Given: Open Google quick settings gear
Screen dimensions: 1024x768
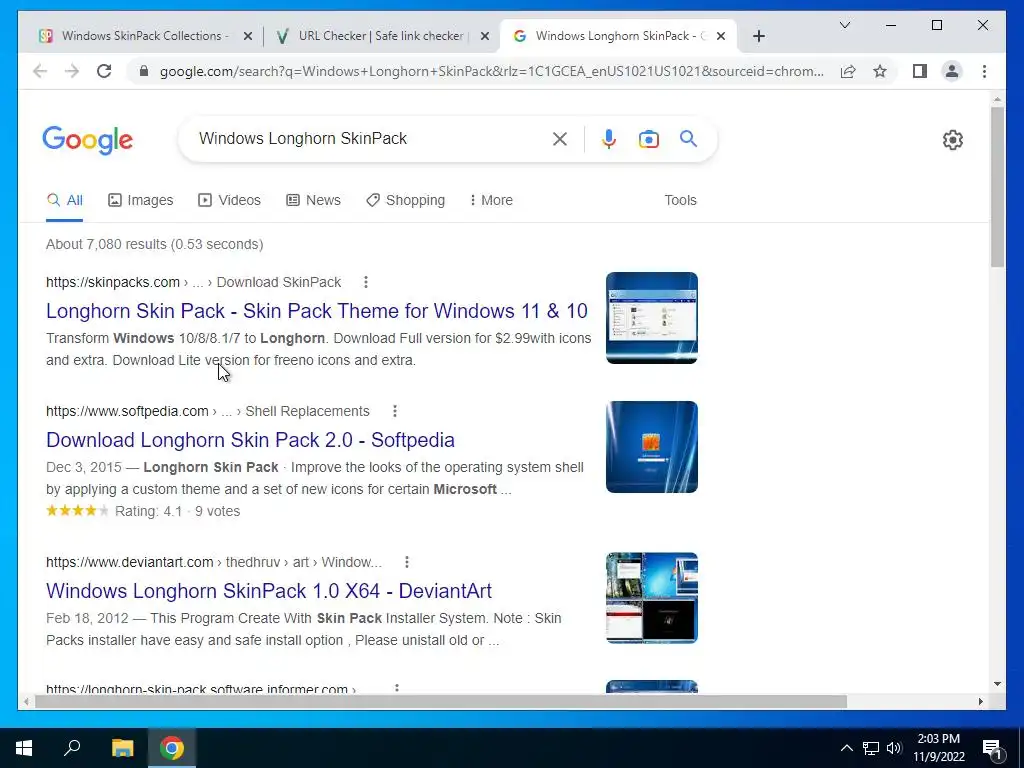Looking at the screenshot, I should click(x=953, y=140).
